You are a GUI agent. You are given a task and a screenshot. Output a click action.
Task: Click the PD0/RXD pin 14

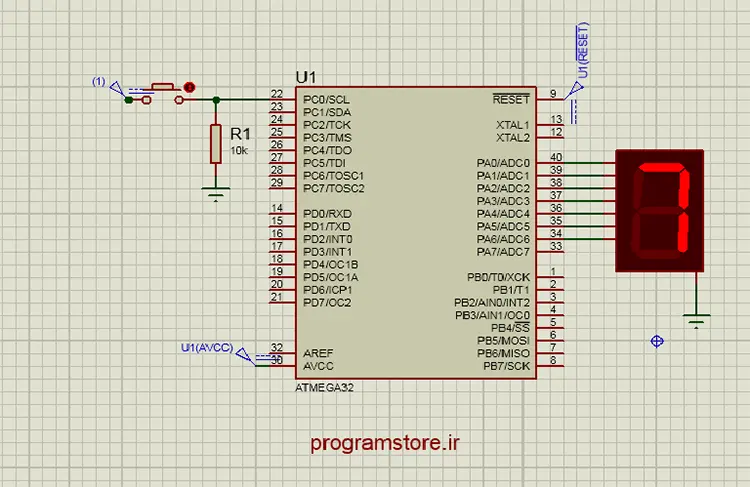click(282, 214)
